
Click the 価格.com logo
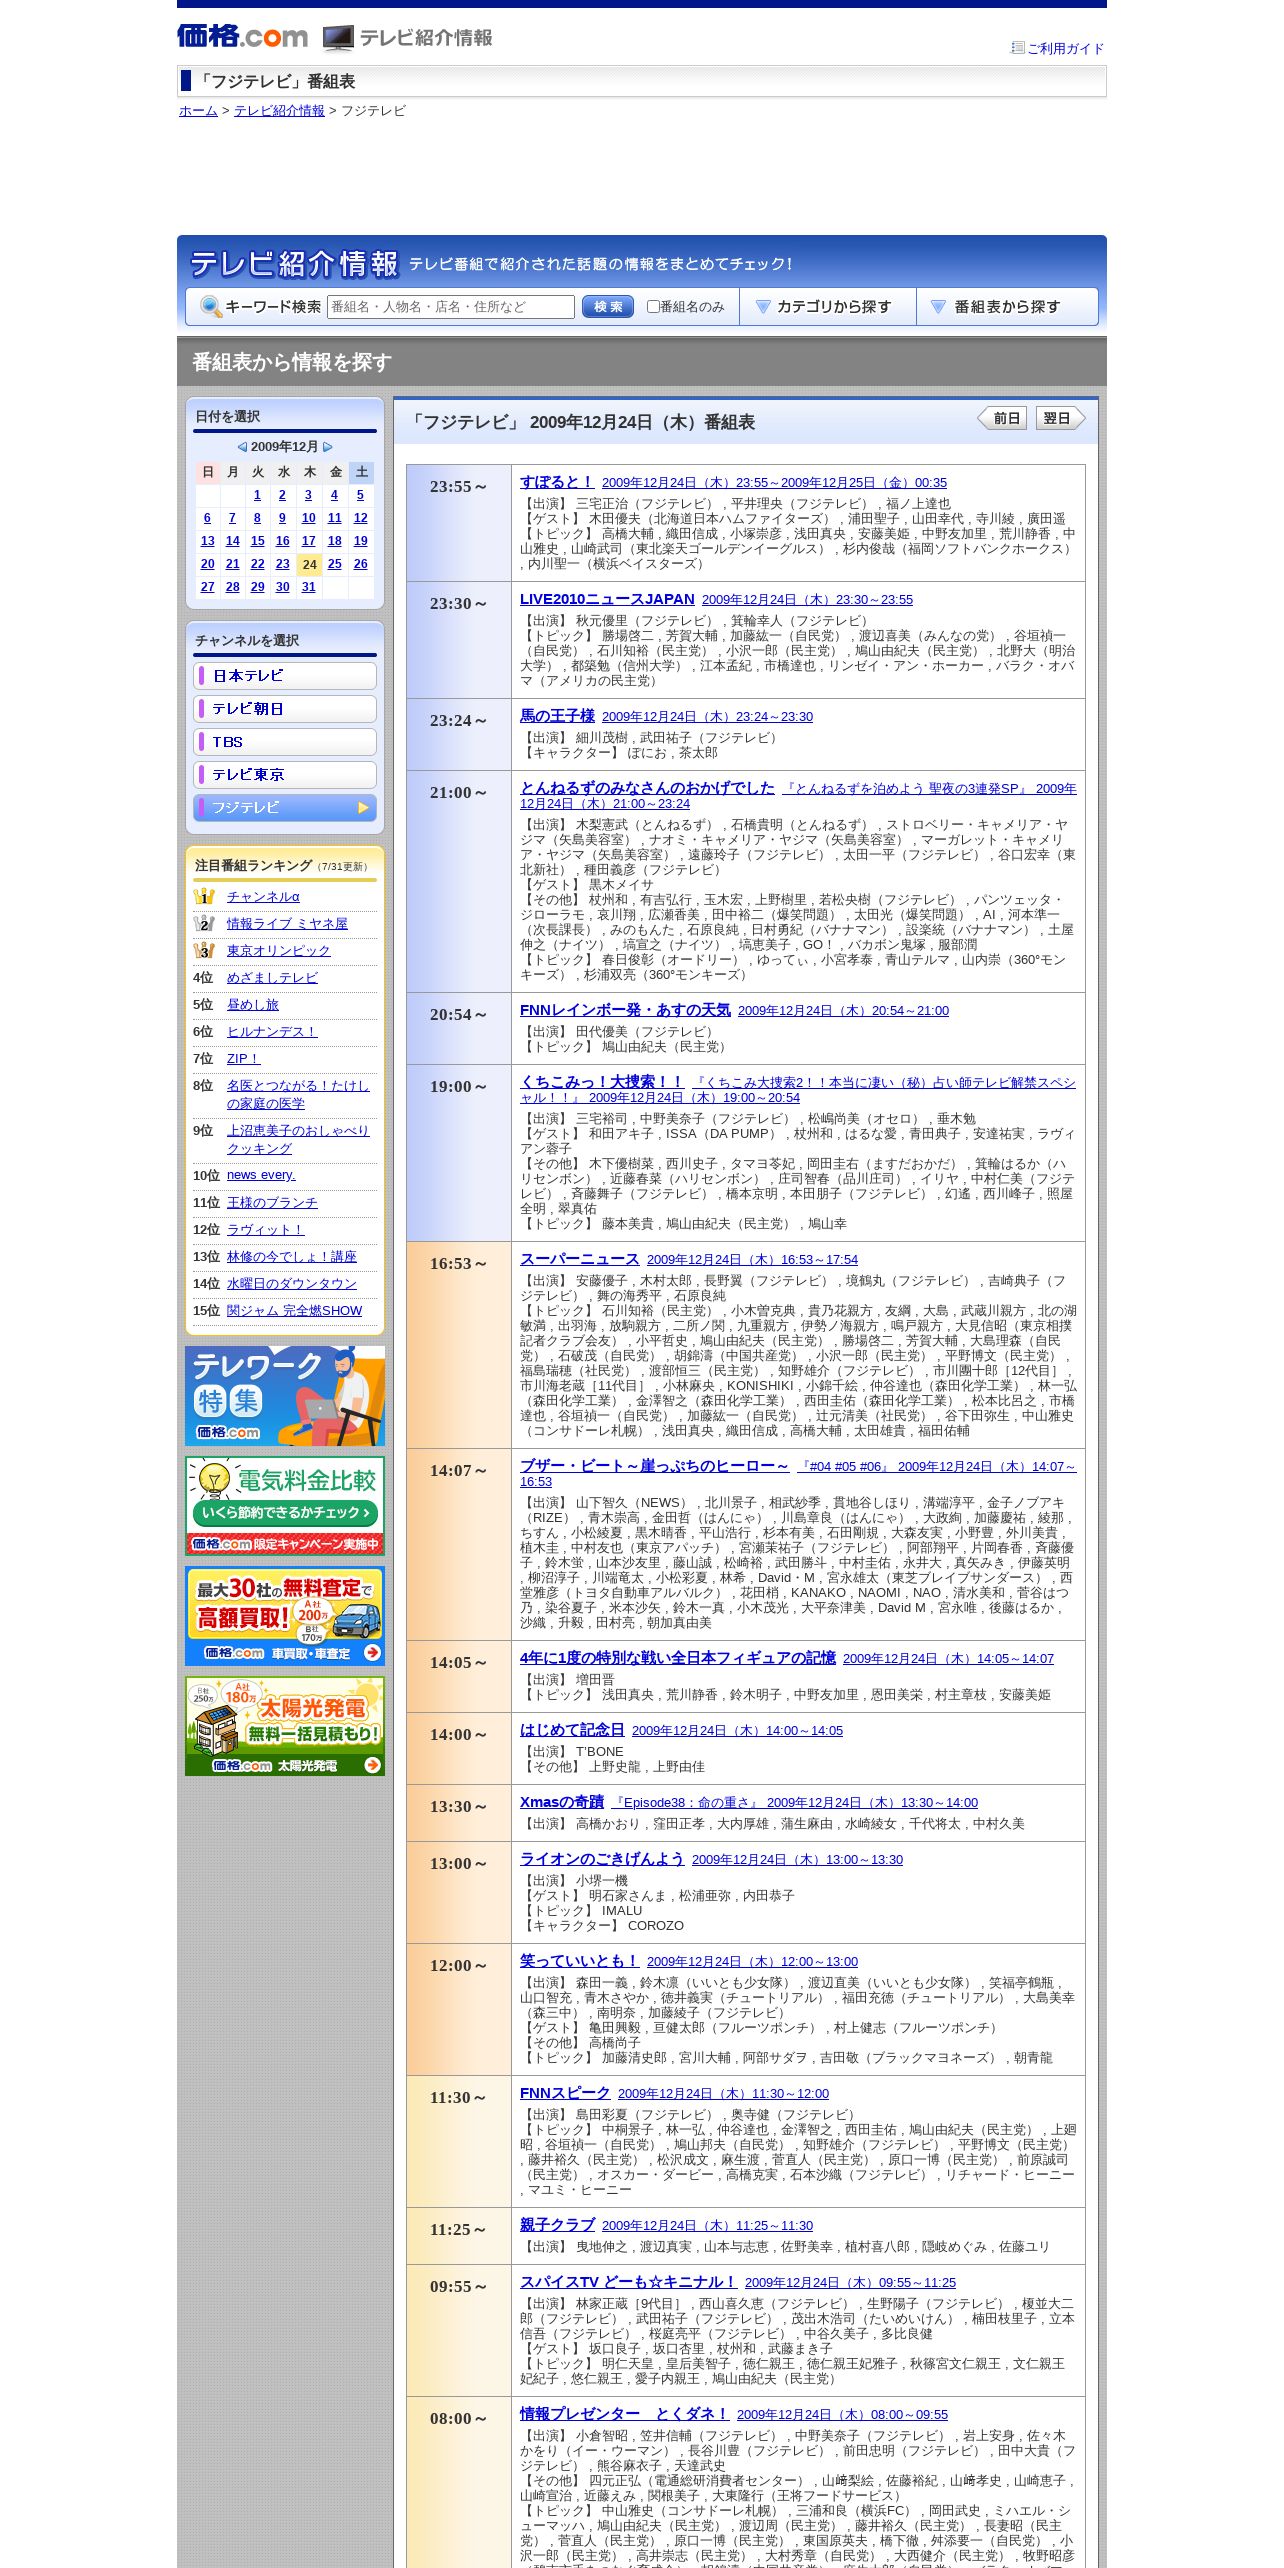[x=242, y=36]
